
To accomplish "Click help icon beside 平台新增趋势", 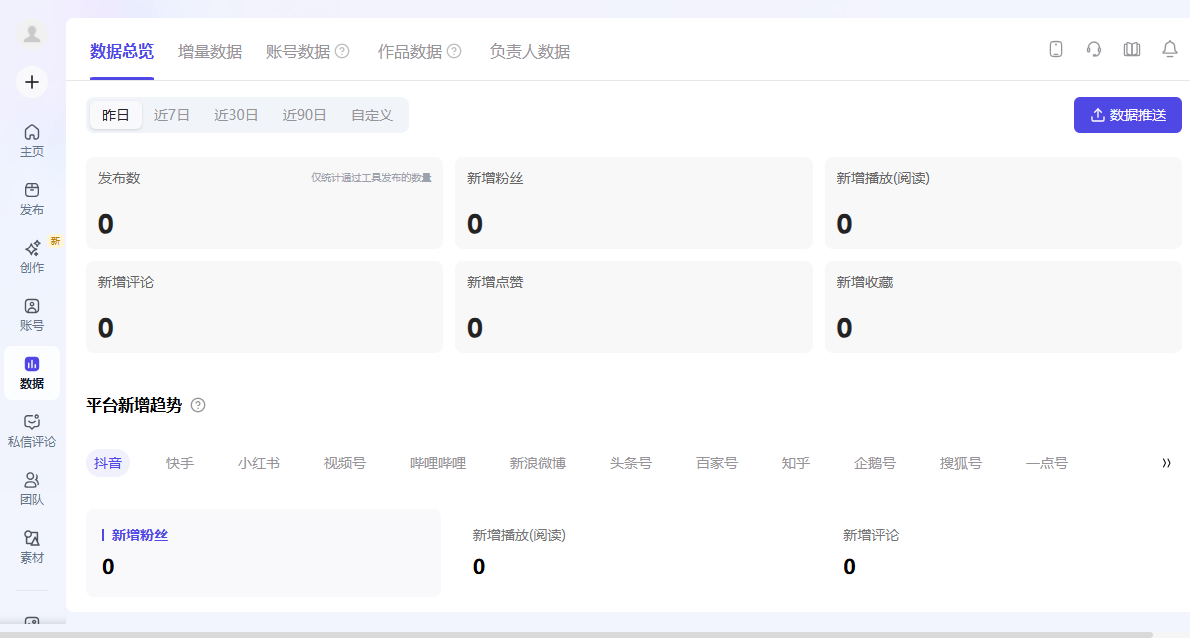I will [198, 405].
